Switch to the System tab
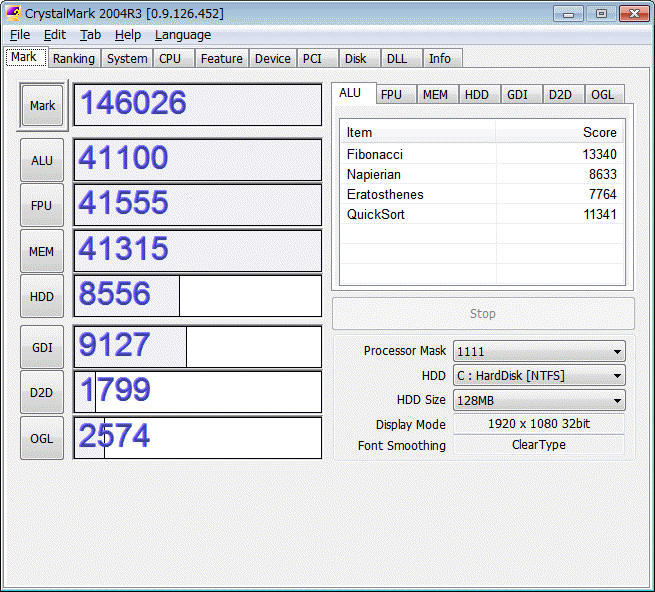Viewport: 655px width, 592px height. pyautogui.click(x=127, y=58)
